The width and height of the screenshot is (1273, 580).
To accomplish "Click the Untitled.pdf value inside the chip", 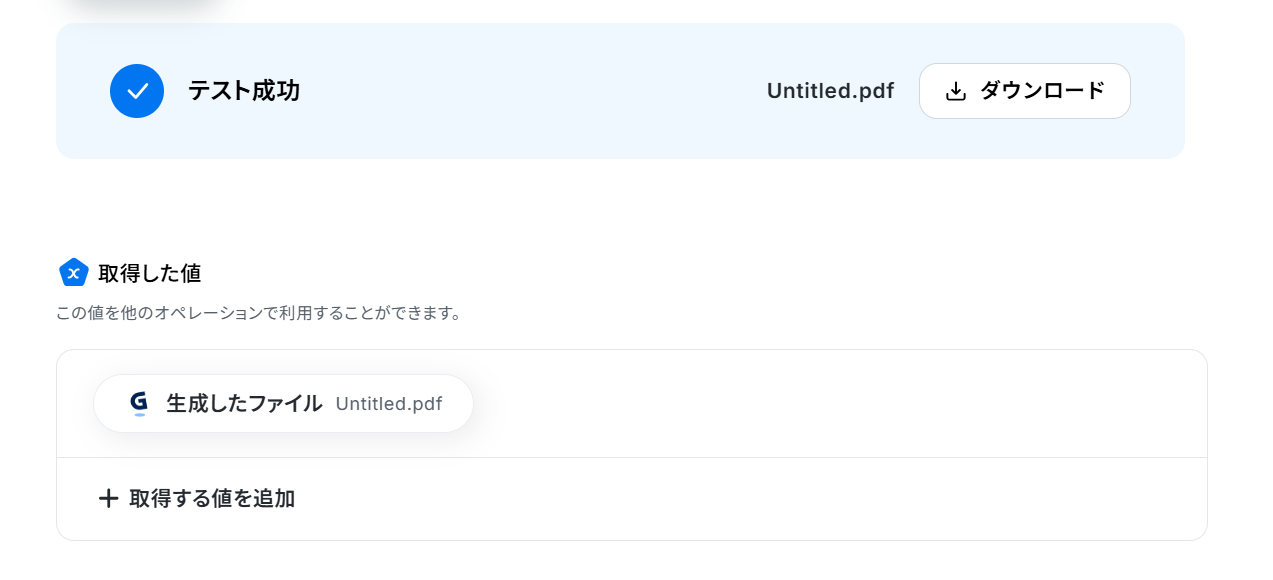I will click(389, 404).
